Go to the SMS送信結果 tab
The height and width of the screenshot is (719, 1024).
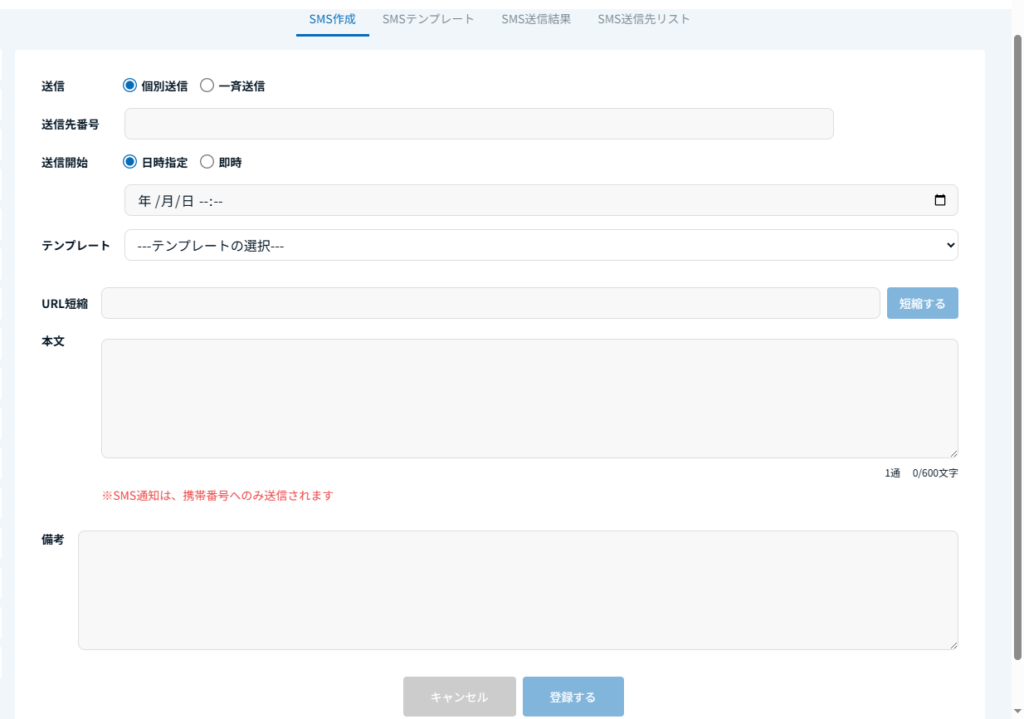point(536,19)
